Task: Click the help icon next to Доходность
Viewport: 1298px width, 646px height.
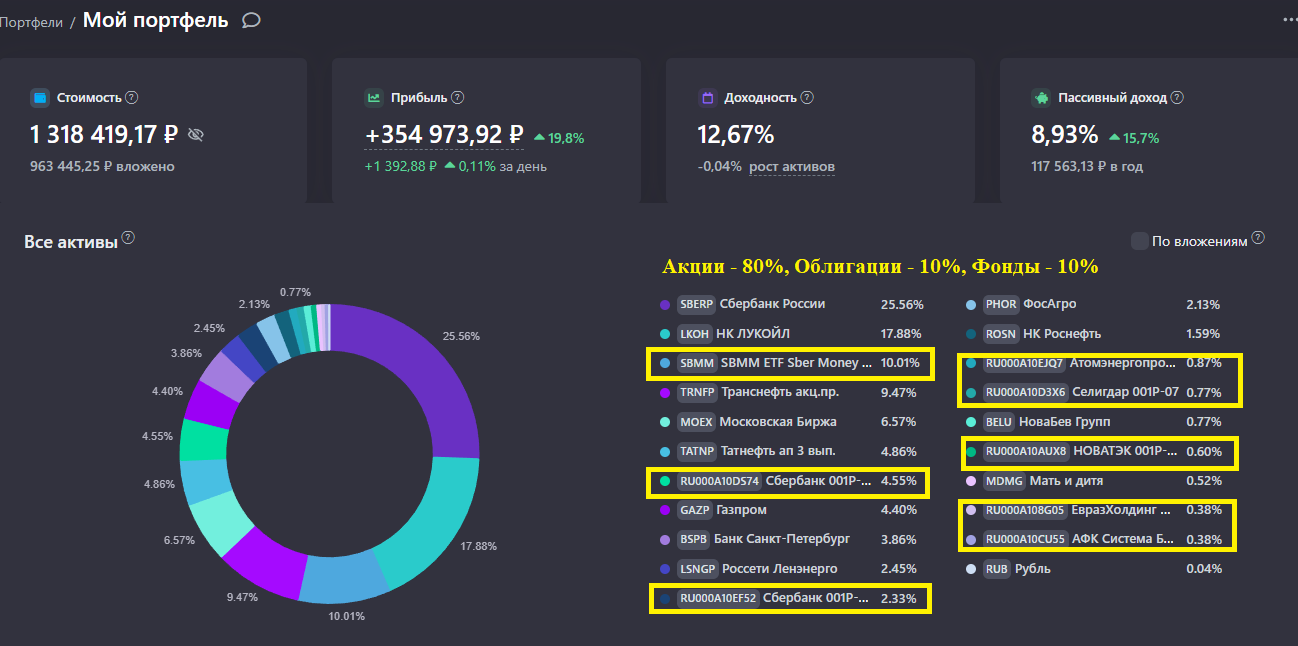Action: pyautogui.click(x=808, y=97)
